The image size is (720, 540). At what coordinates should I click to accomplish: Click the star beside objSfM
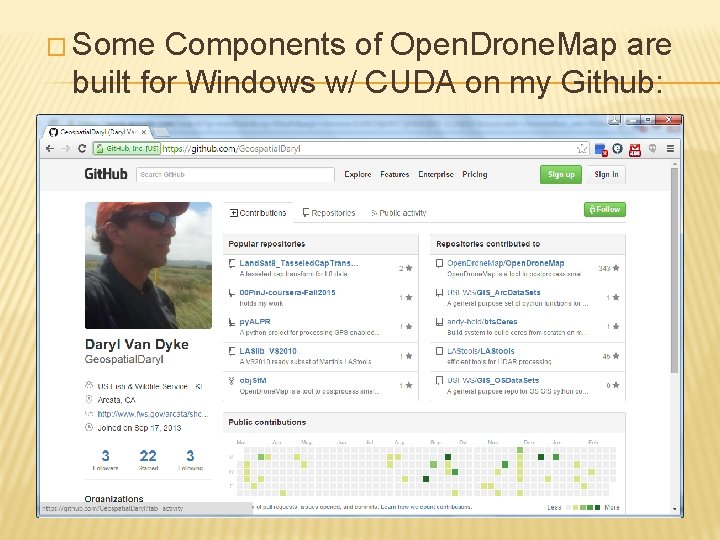click(409, 385)
